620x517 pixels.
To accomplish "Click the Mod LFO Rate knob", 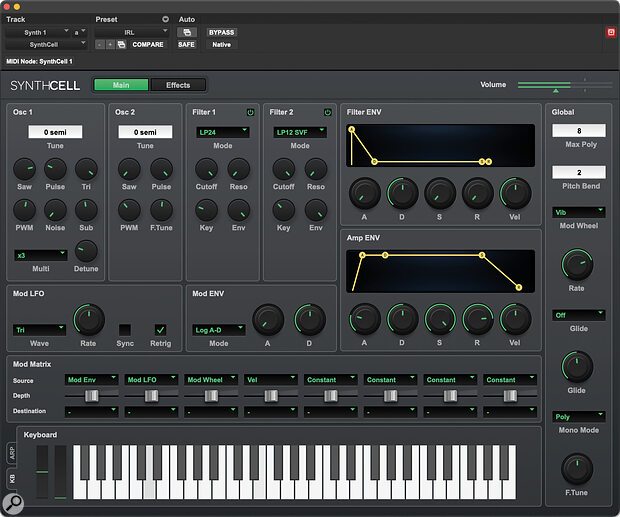I will point(89,319).
